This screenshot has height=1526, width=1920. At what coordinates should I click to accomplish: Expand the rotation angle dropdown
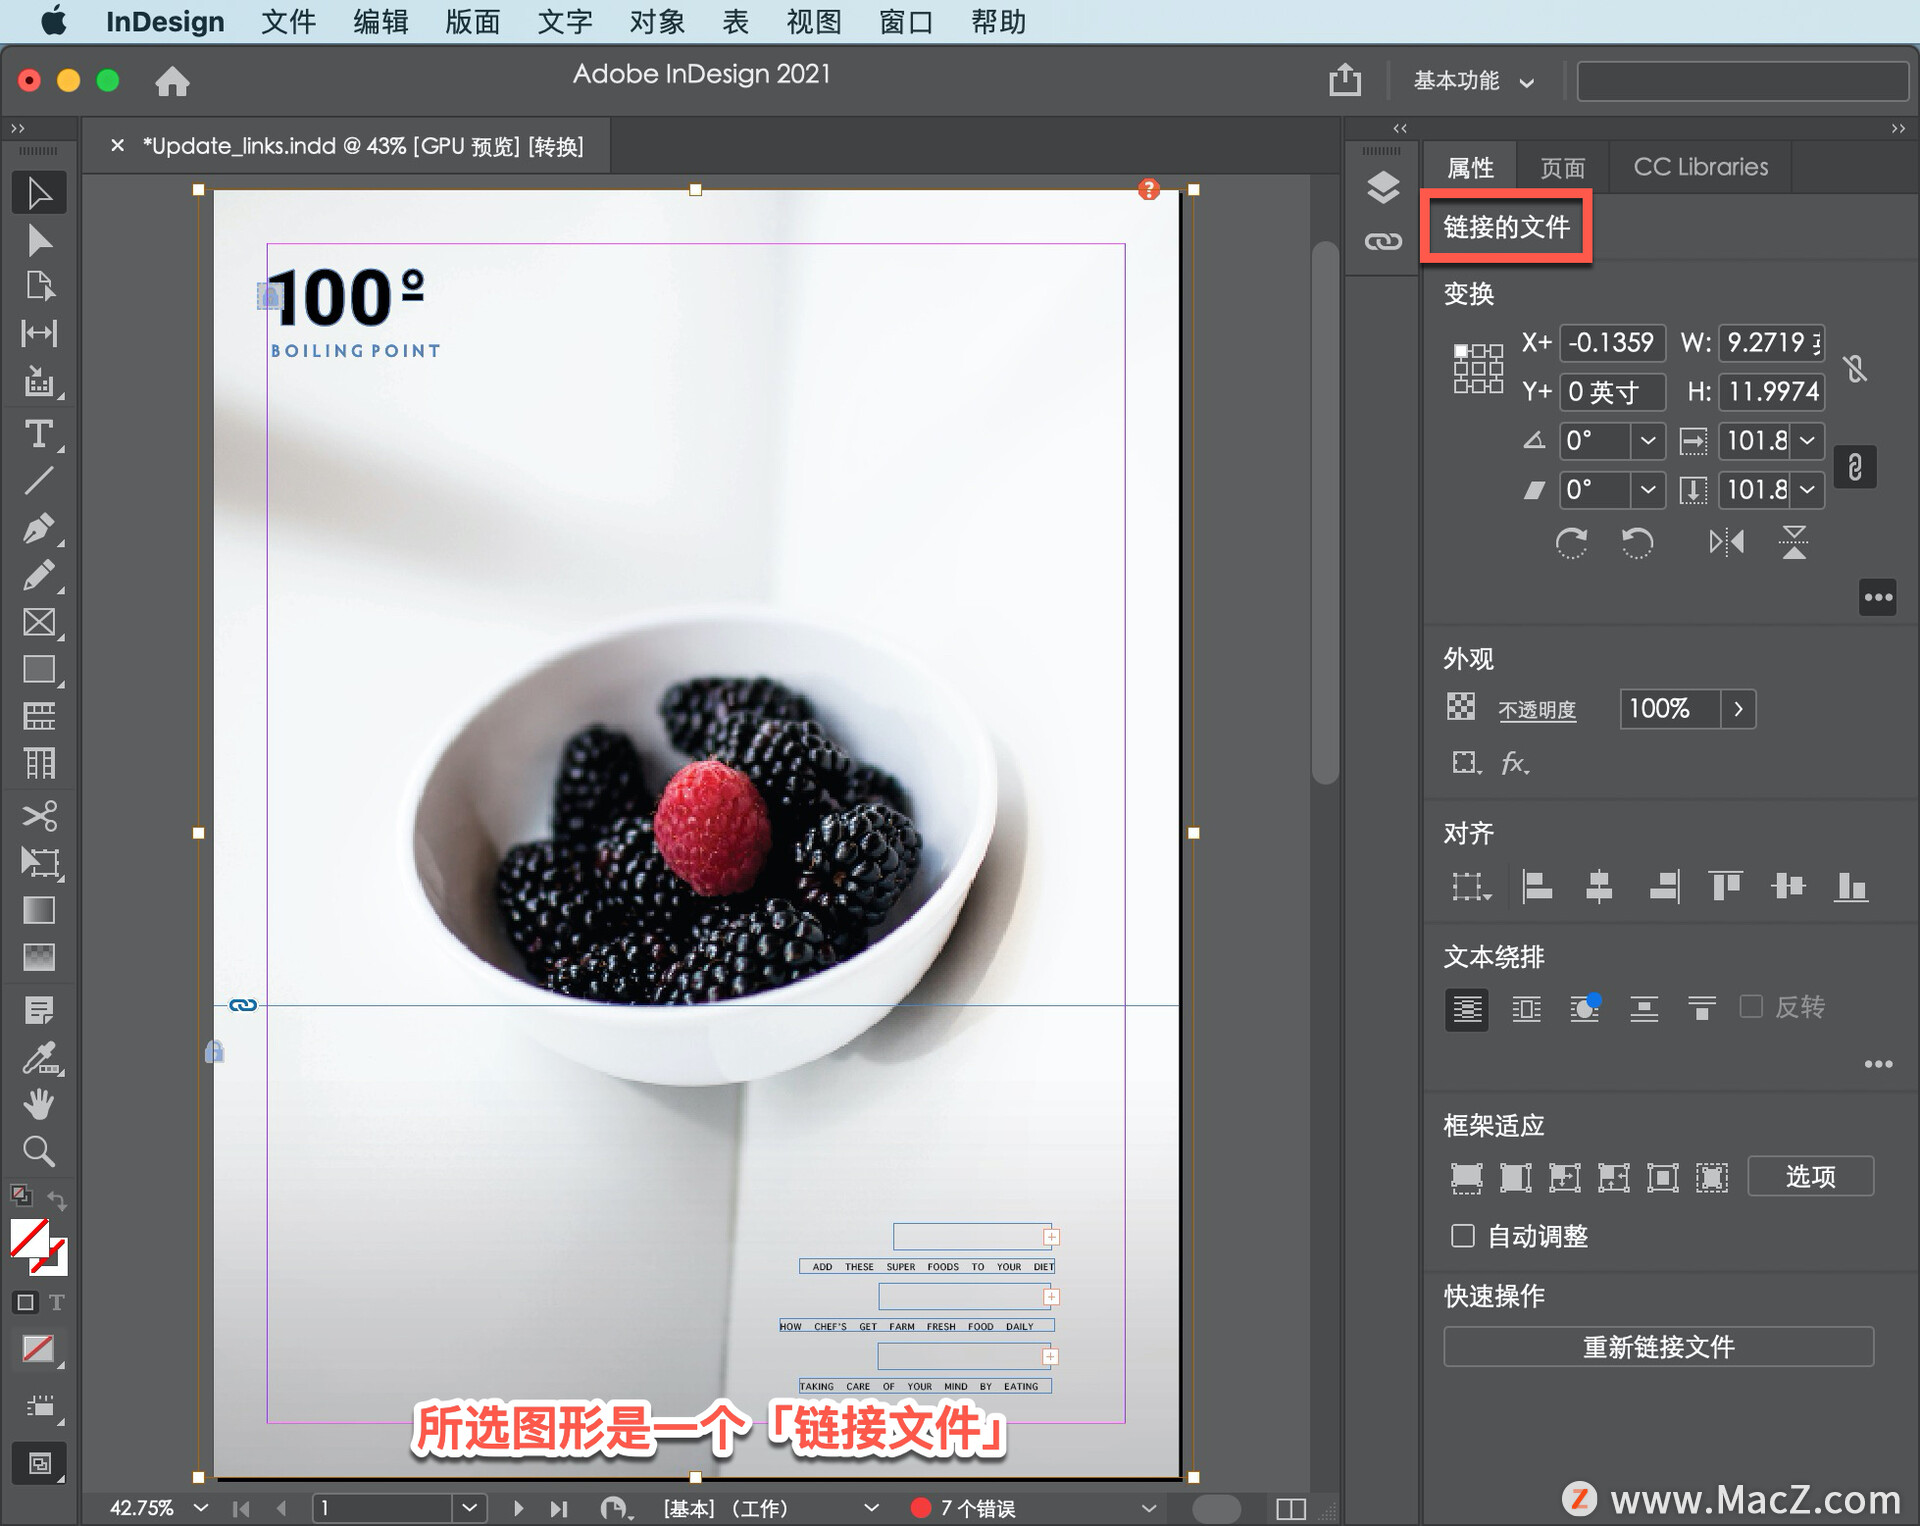point(1648,440)
